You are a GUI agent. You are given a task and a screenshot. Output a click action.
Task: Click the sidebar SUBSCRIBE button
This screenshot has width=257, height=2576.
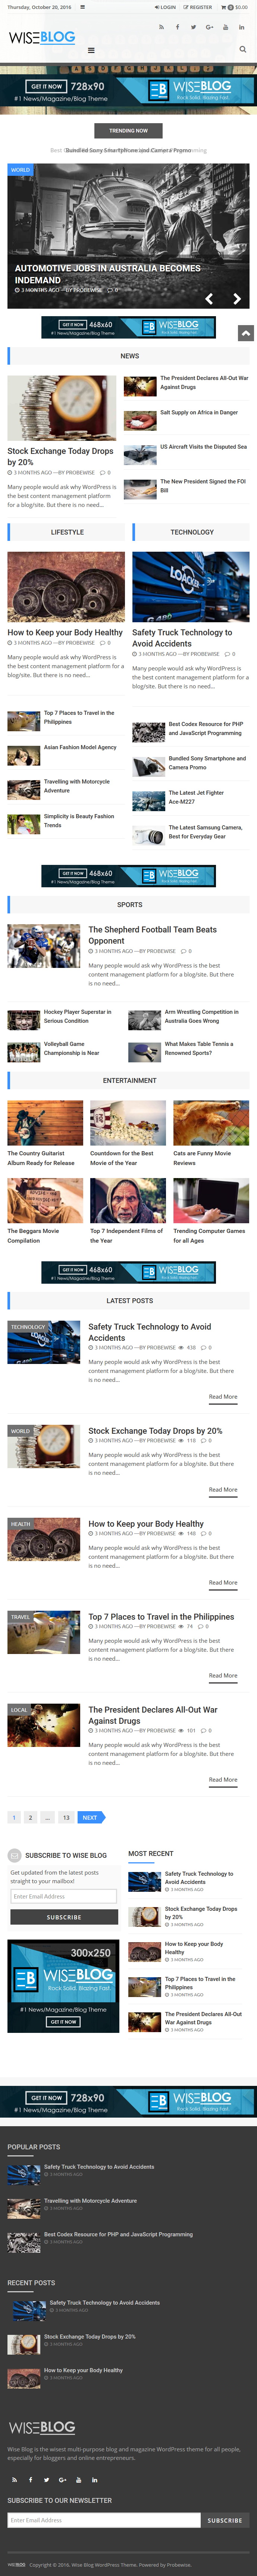pyautogui.click(x=64, y=1917)
